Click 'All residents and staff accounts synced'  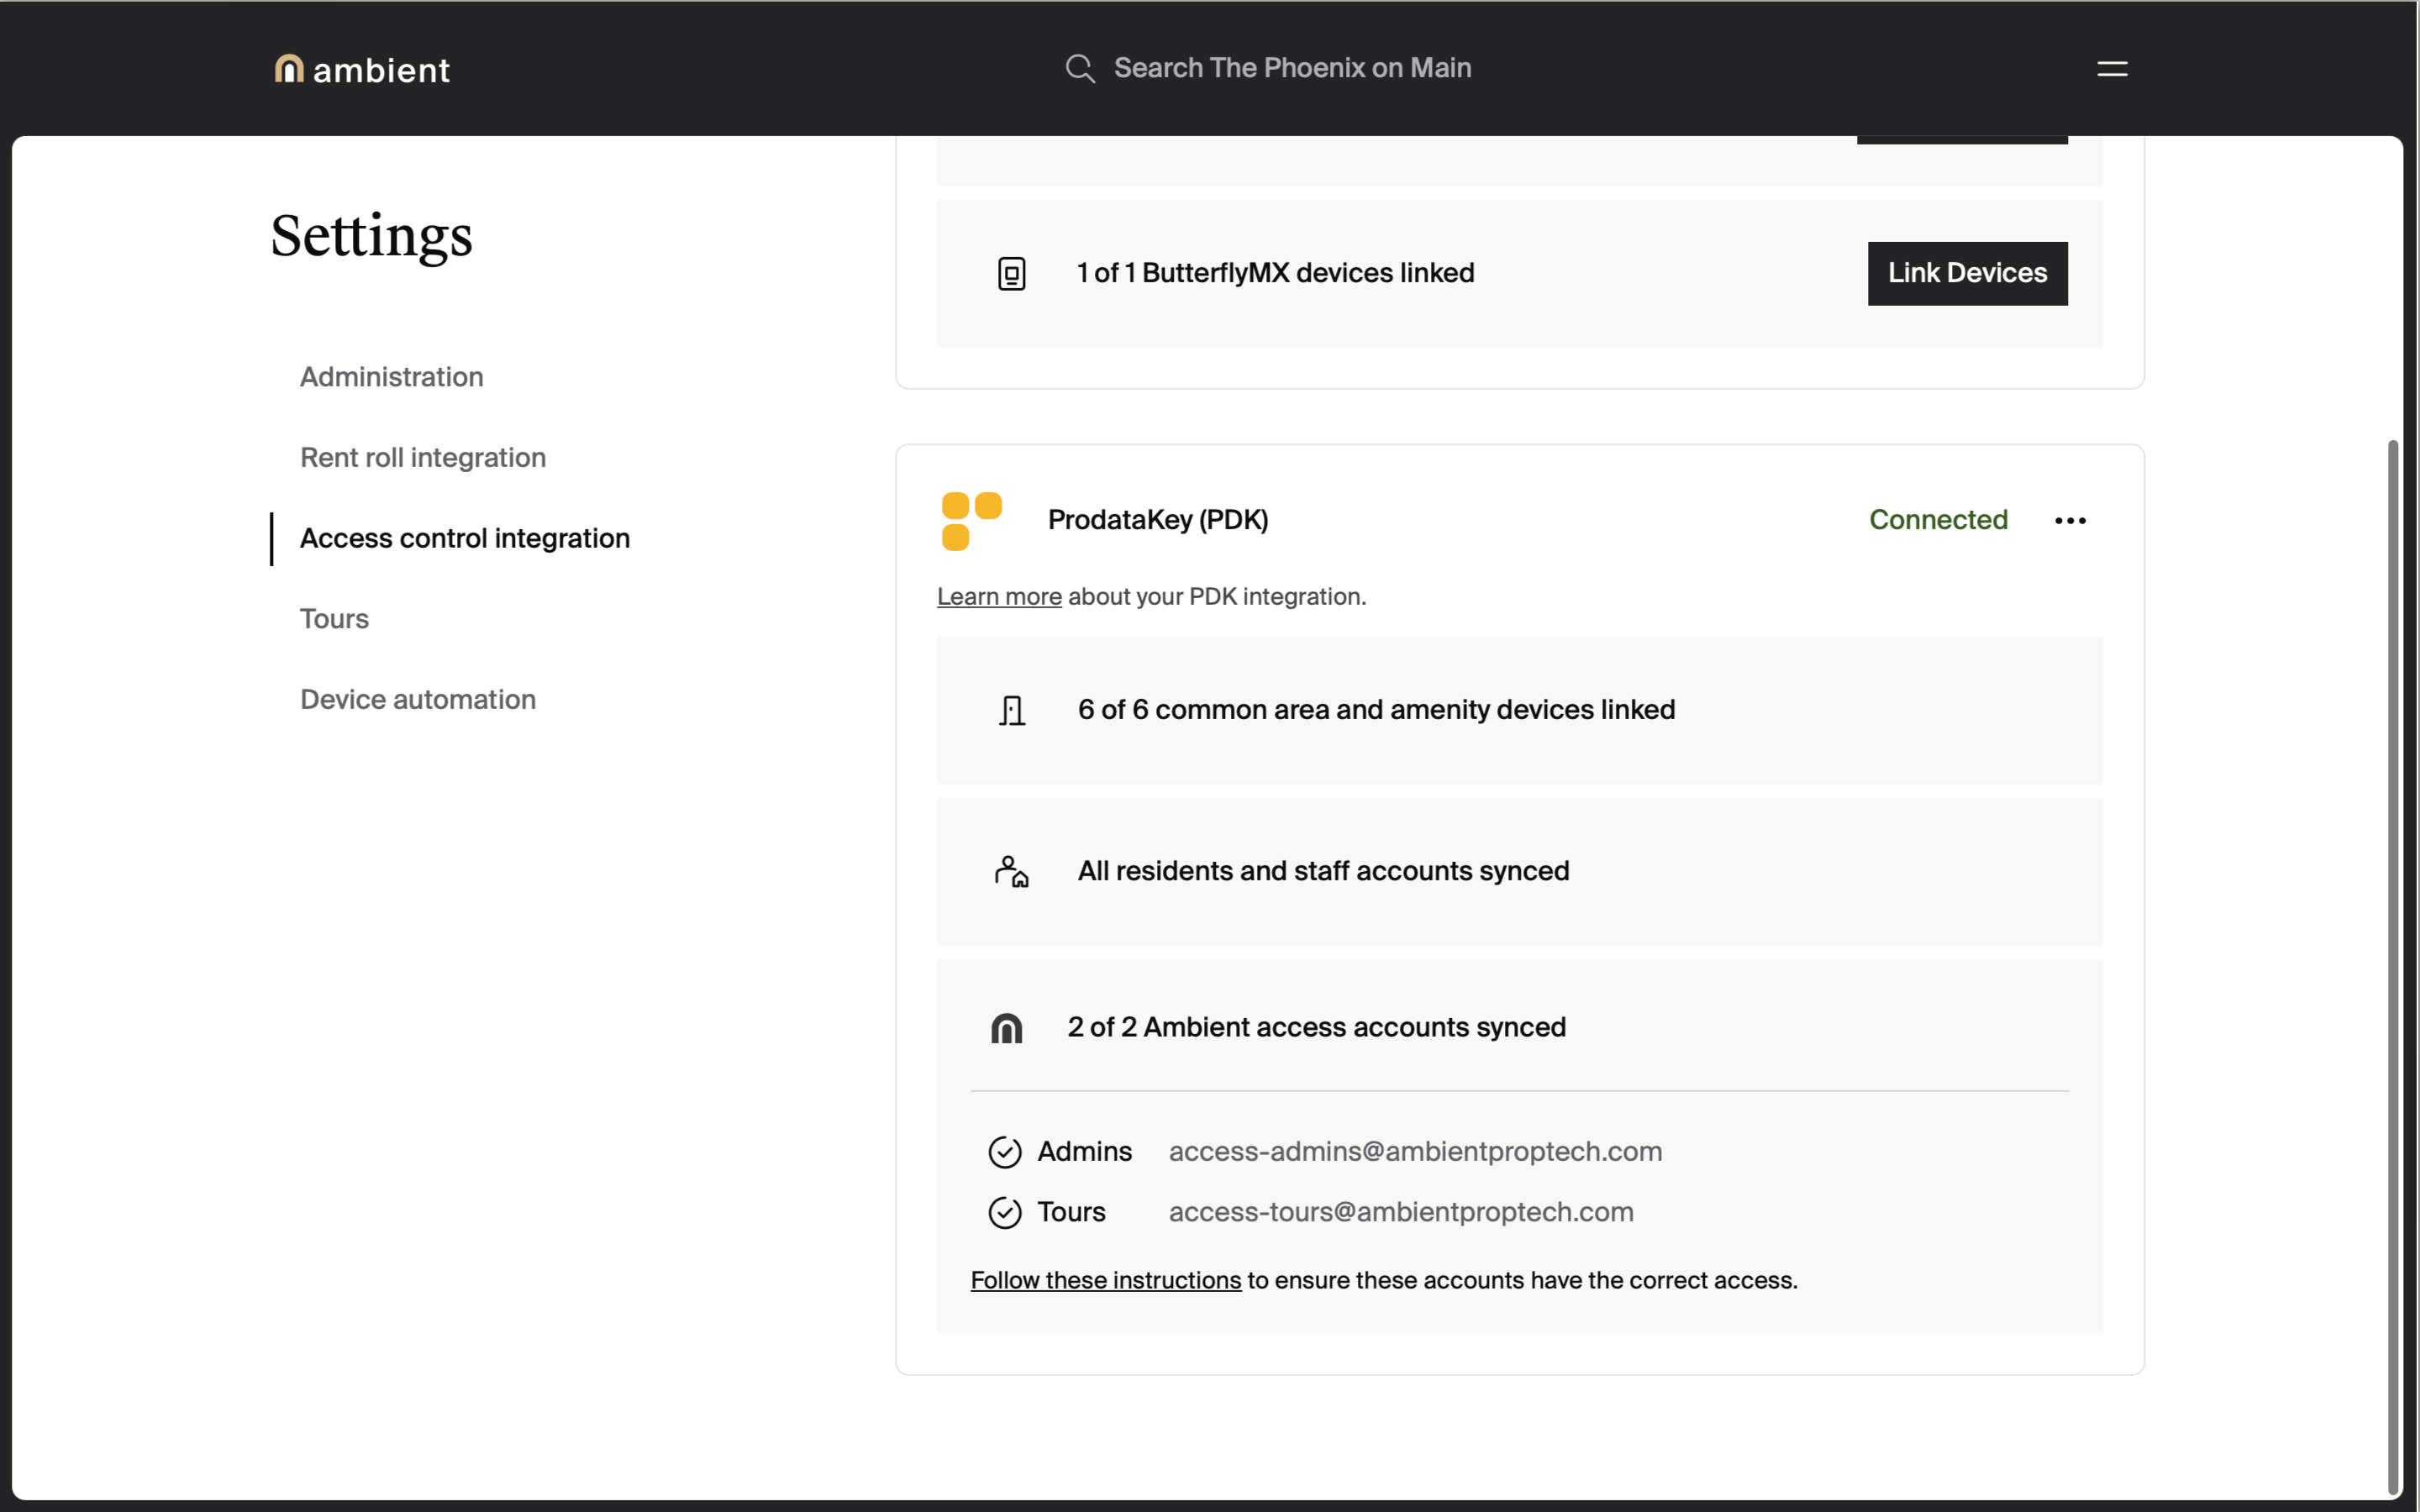click(1323, 871)
